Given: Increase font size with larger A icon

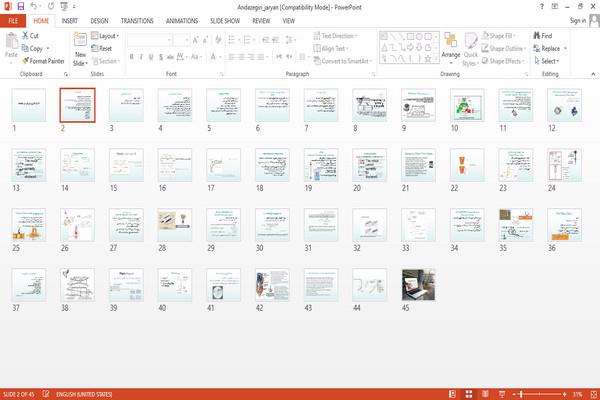Looking at the screenshot, I should click(196, 40).
